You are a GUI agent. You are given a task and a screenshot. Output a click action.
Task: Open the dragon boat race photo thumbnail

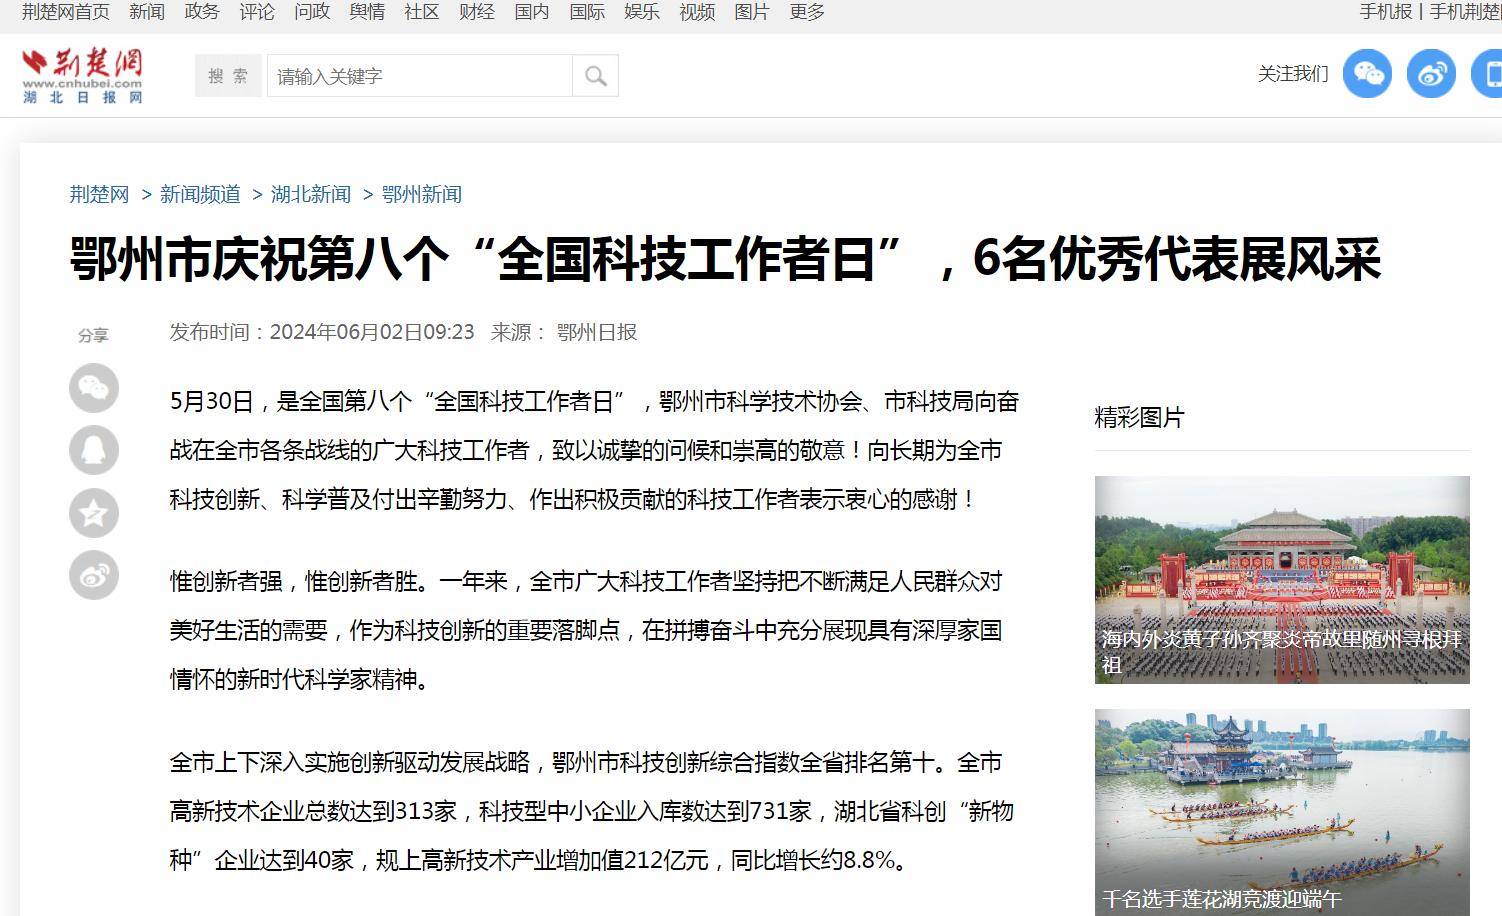1282,811
